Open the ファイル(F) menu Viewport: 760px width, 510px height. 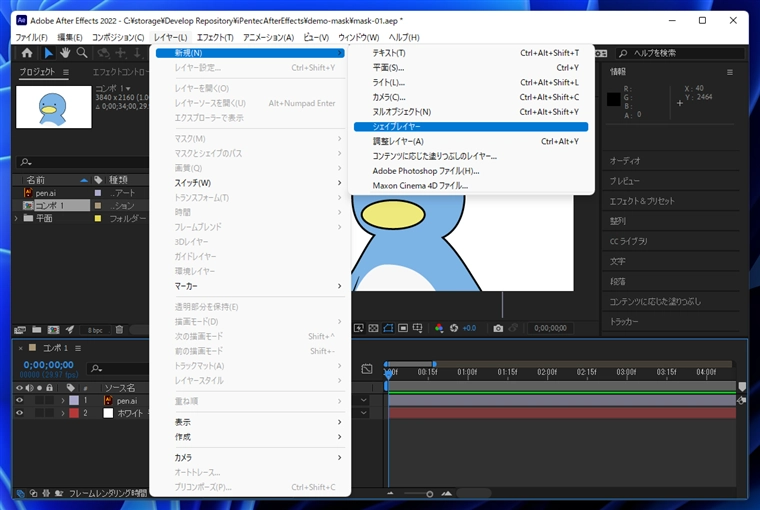pos(32,37)
